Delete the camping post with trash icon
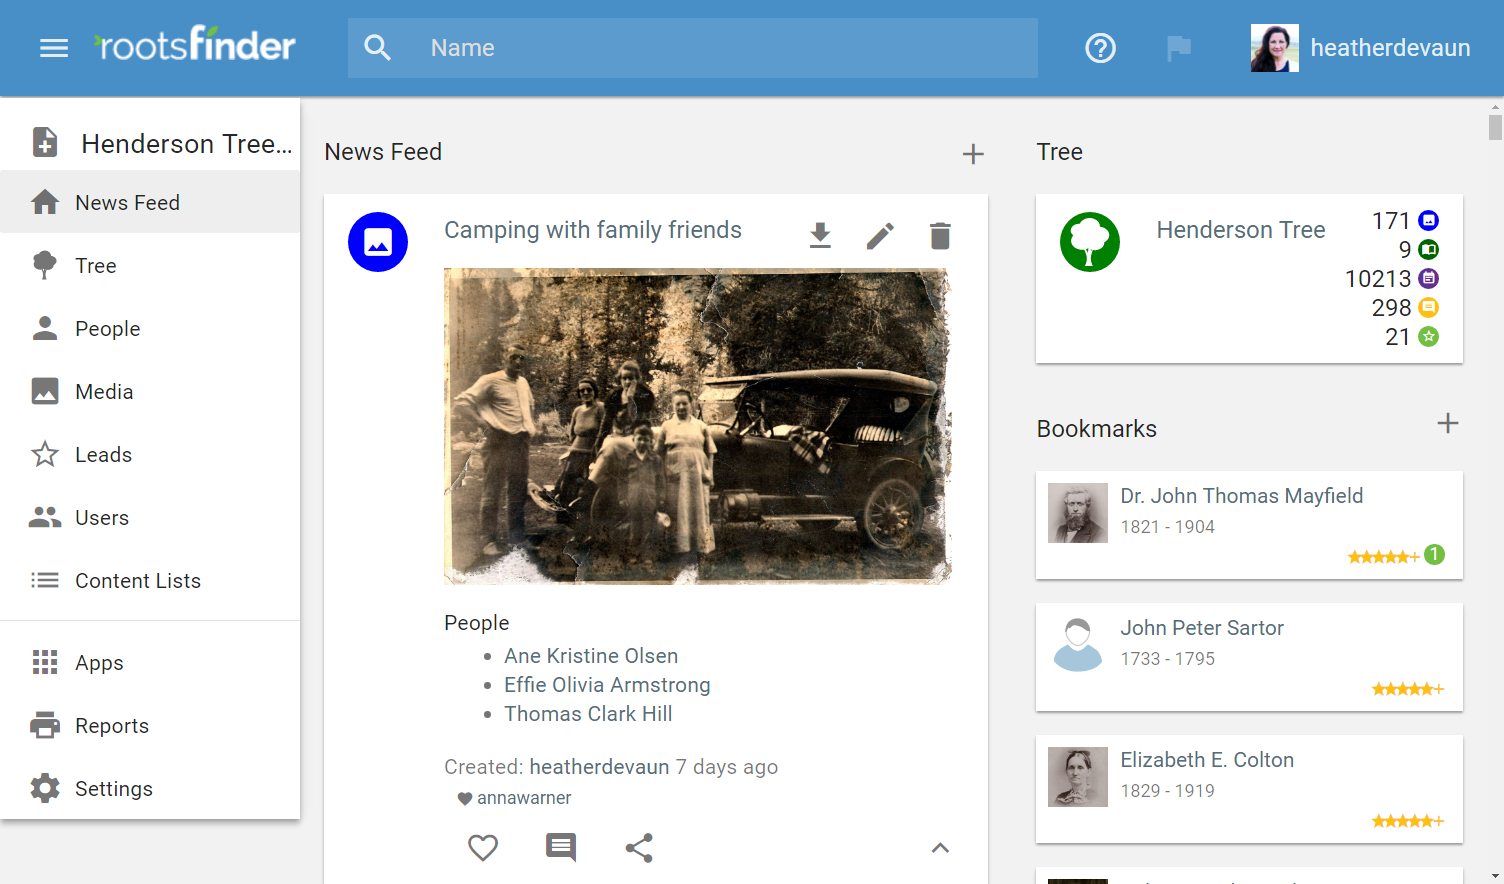This screenshot has width=1504, height=884. [x=940, y=235]
